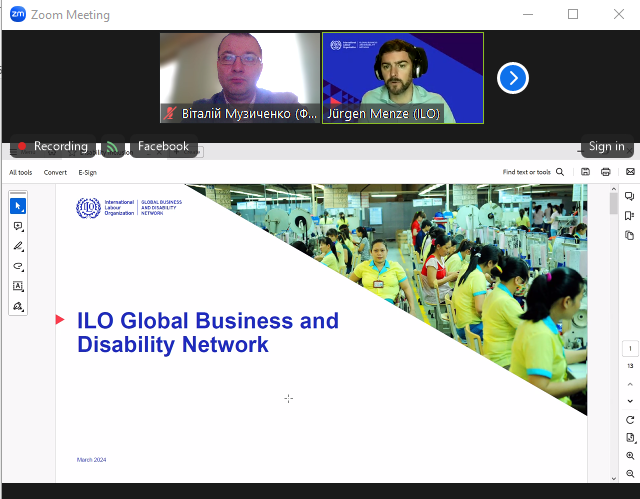Click the ILO logo on slide
Viewport: 640px width, 499px height.
[x=129, y=208]
